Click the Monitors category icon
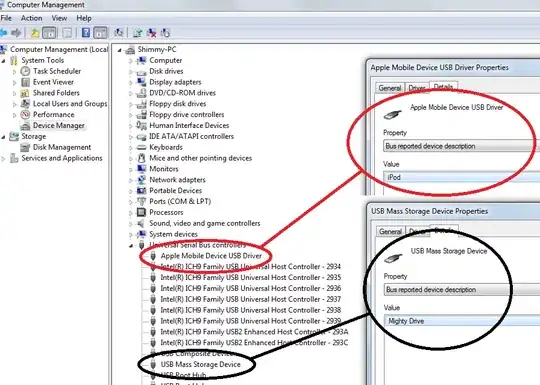 click(x=141, y=169)
